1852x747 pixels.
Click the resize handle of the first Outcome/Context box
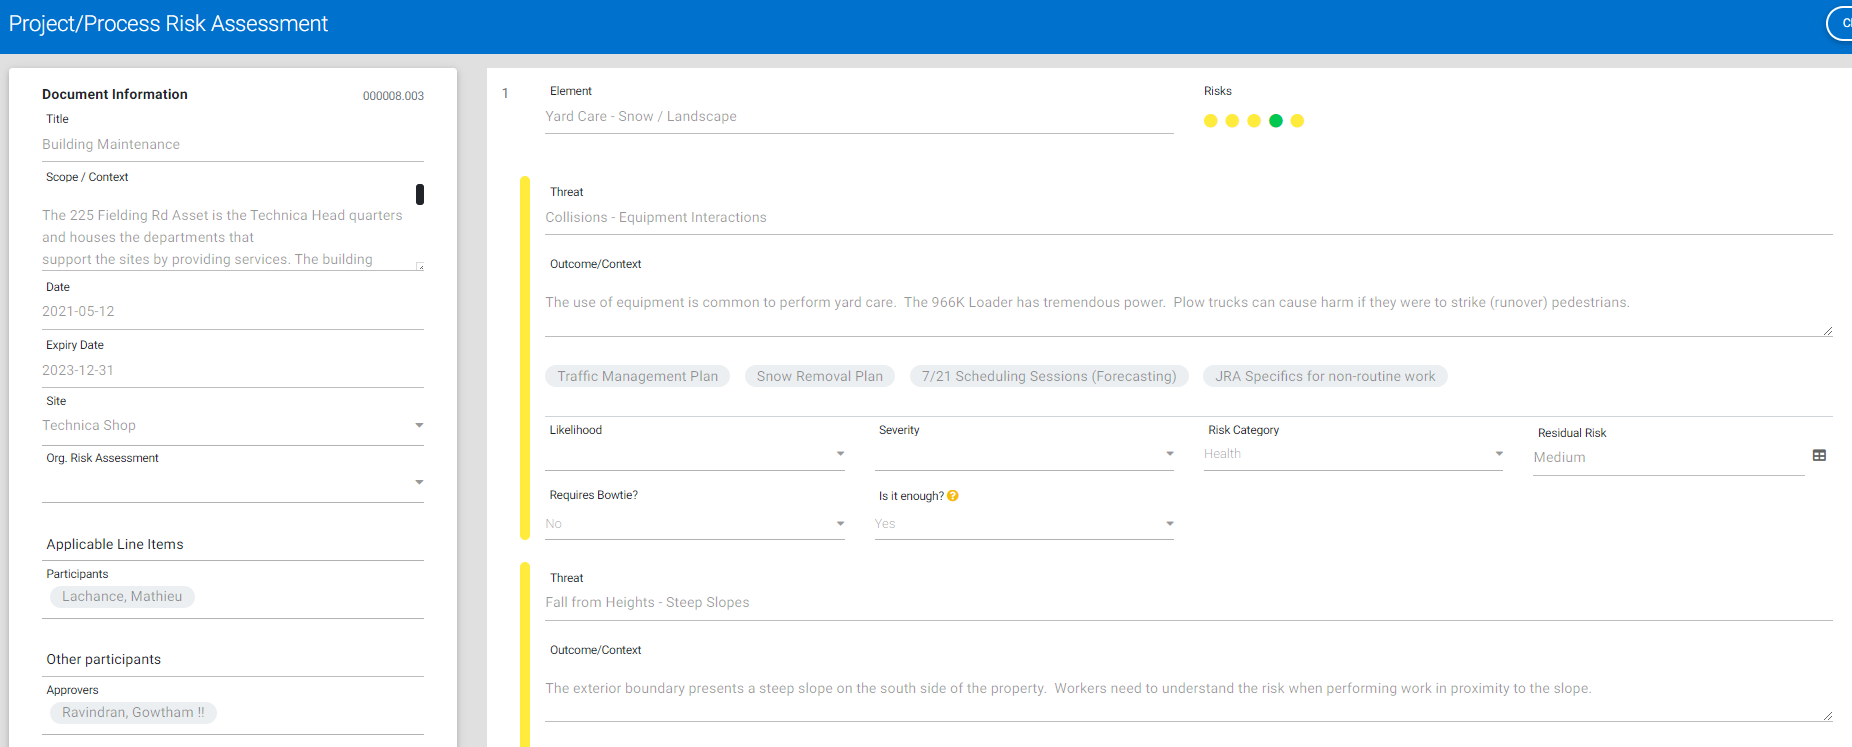(x=1827, y=331)
